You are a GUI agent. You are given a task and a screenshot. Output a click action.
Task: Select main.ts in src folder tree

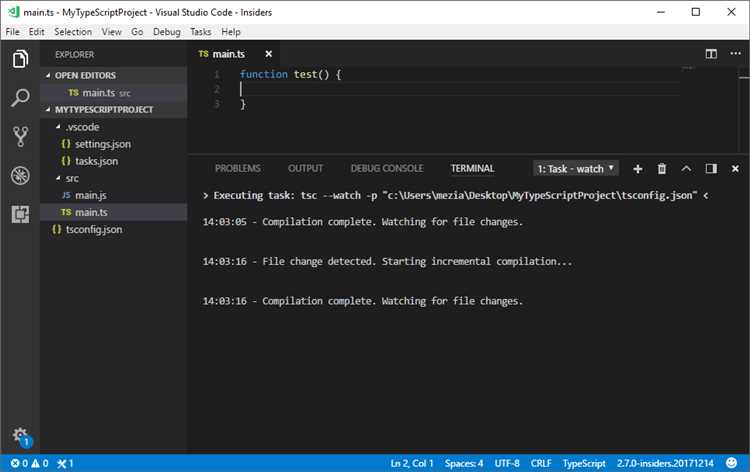pos(114,213)
